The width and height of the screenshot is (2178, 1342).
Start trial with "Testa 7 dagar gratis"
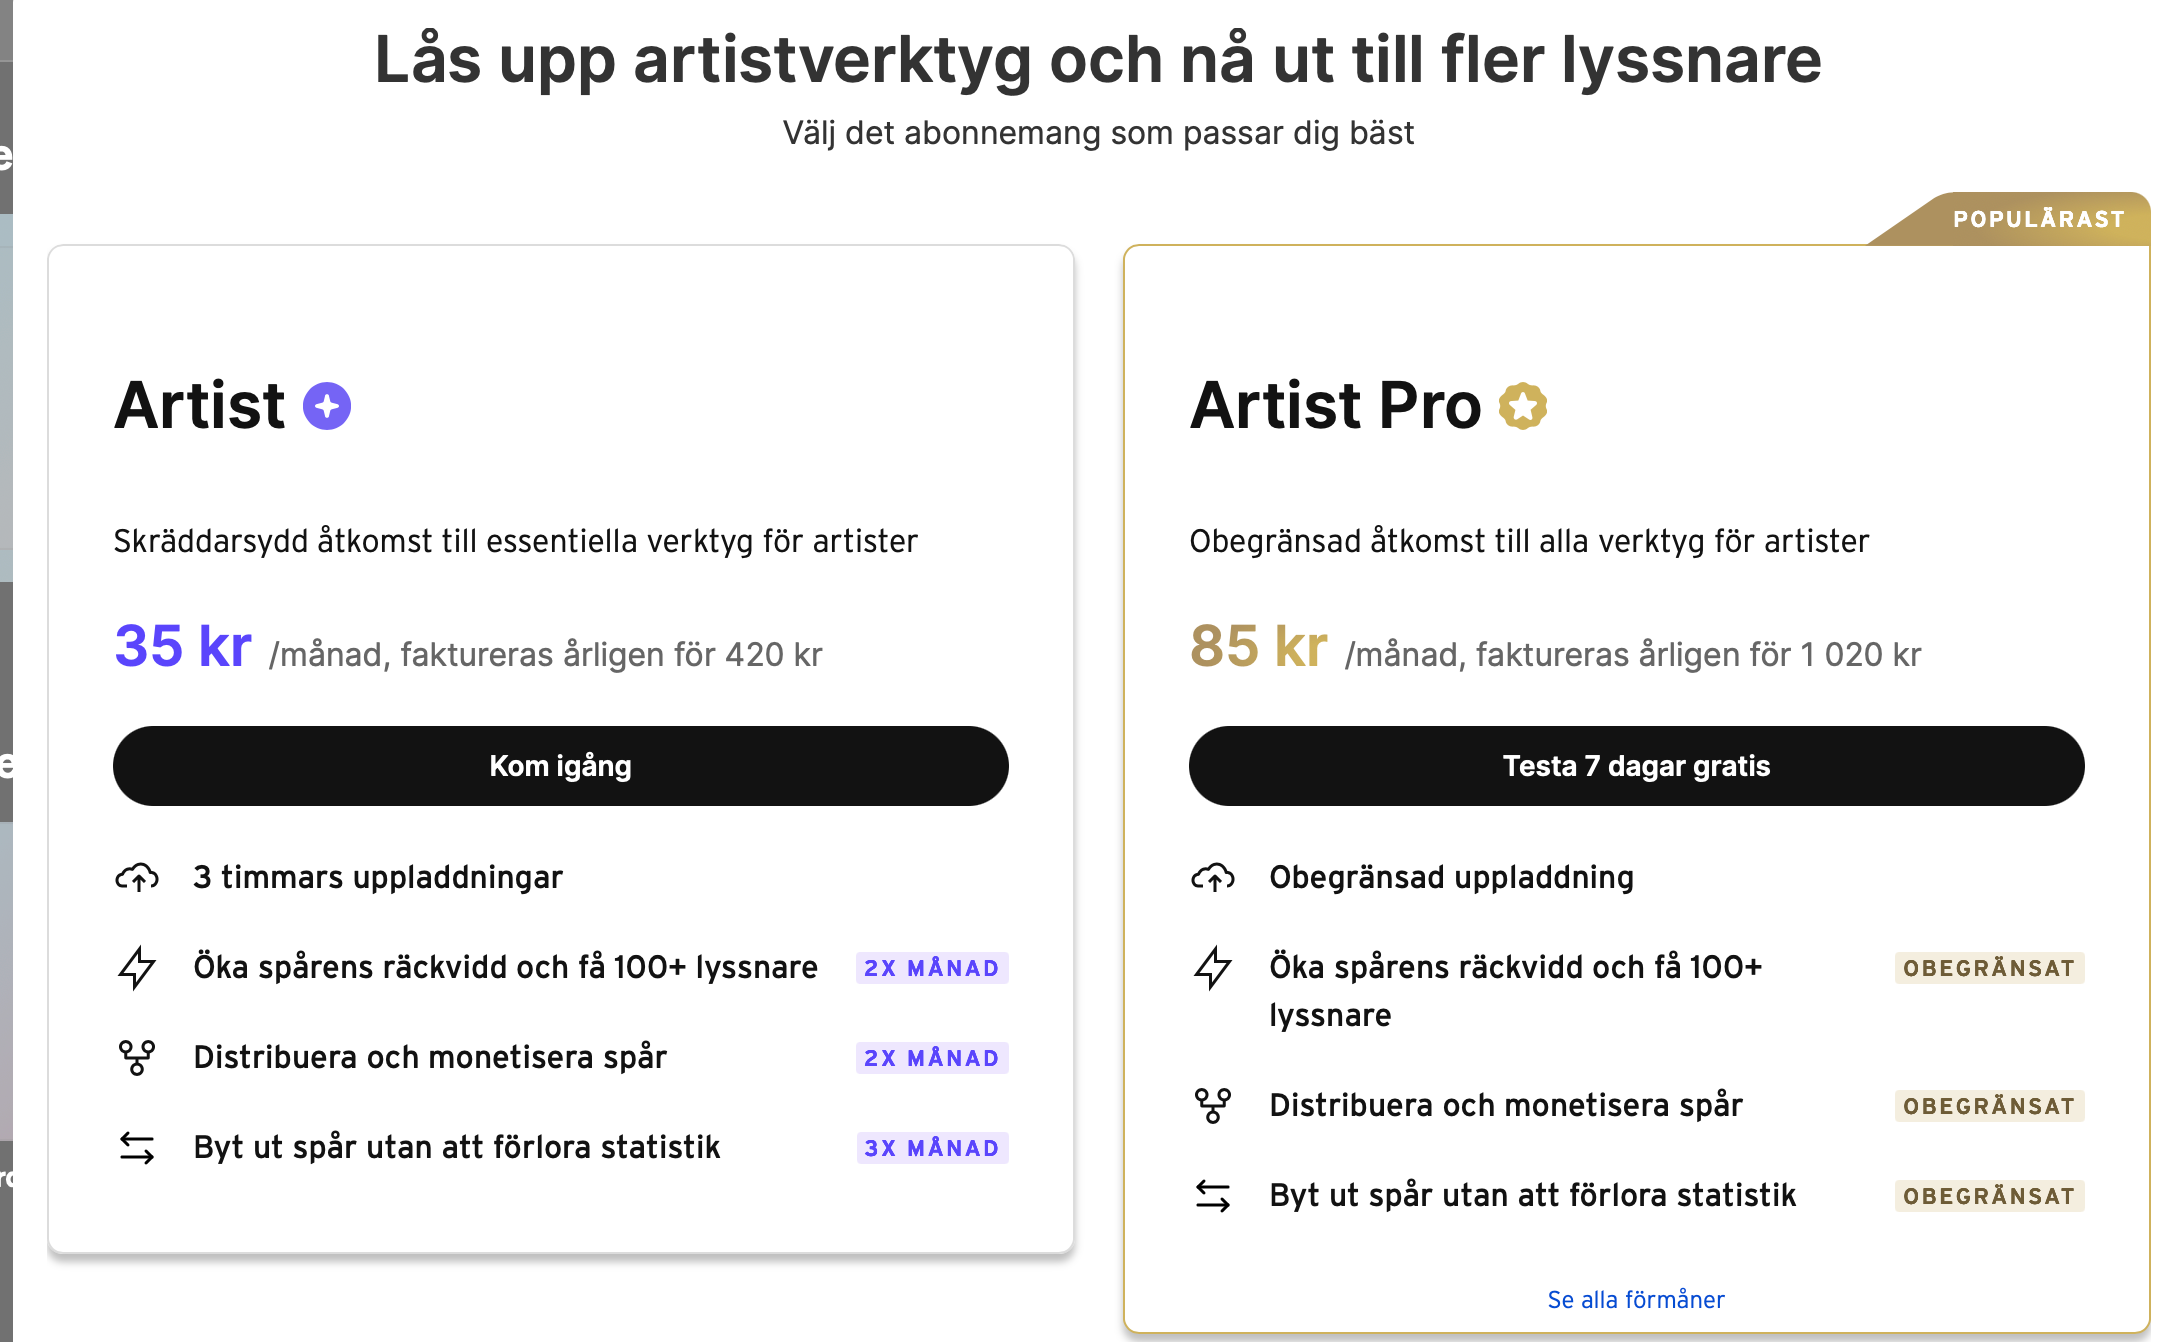[1636, 766]
